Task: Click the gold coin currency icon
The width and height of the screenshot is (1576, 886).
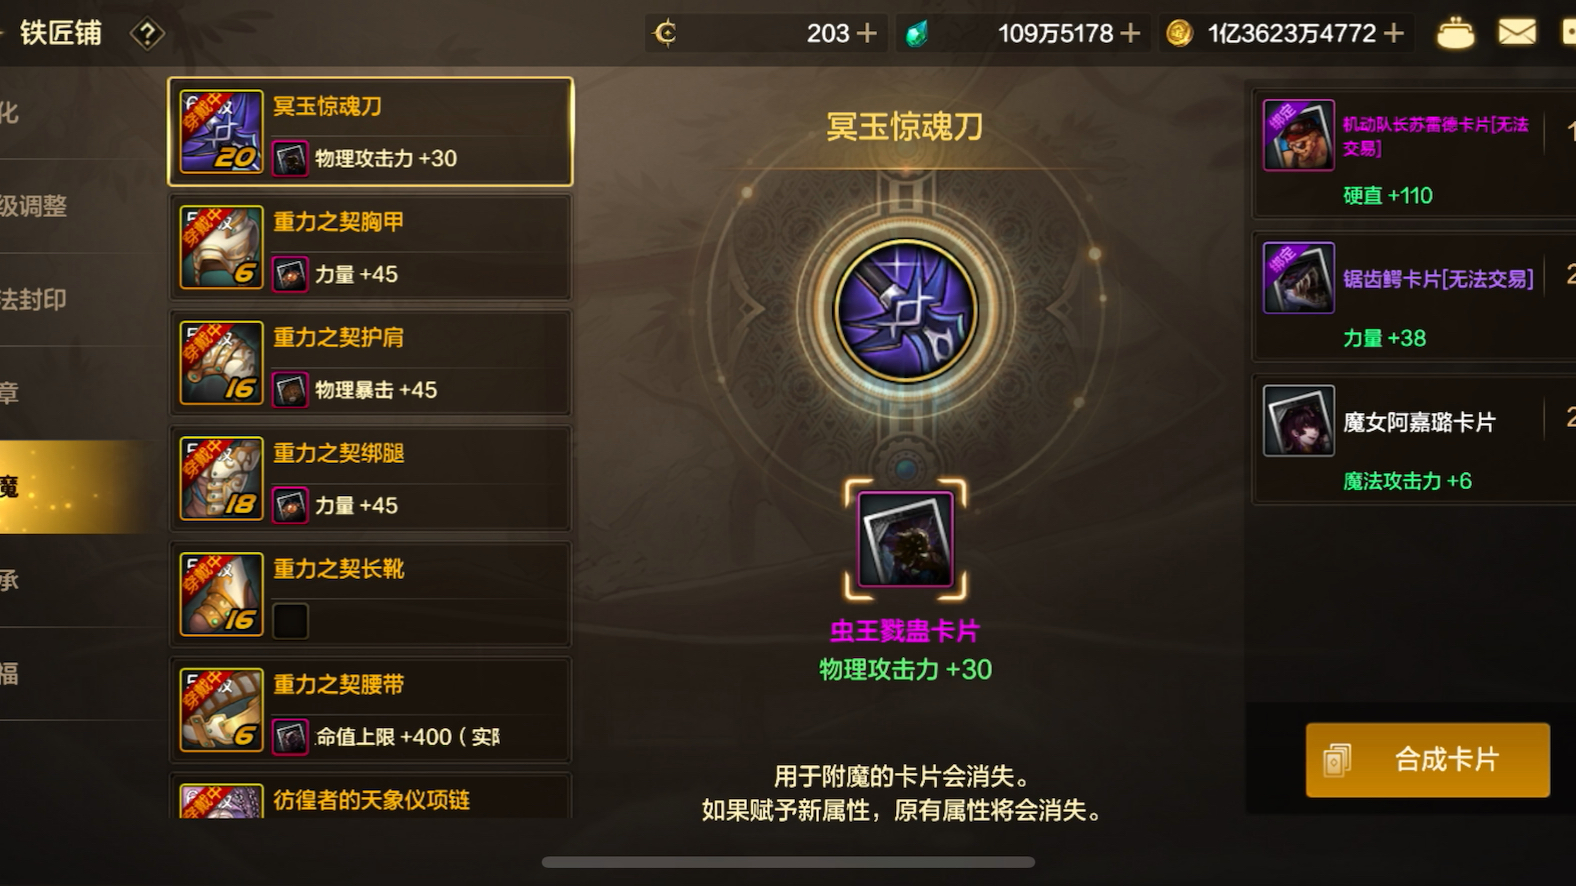Action: coord(1180,34)
